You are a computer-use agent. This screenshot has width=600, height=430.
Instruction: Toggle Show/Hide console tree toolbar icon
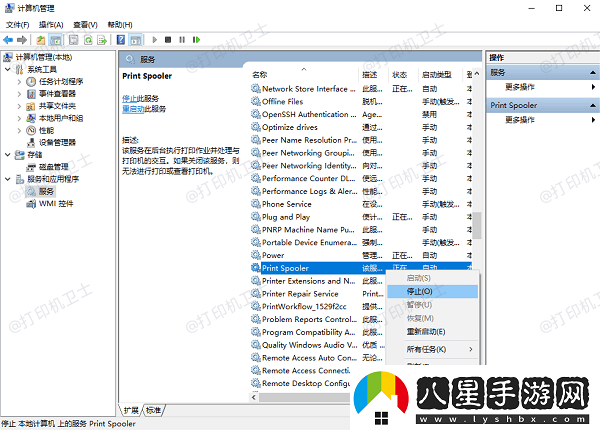55,39
